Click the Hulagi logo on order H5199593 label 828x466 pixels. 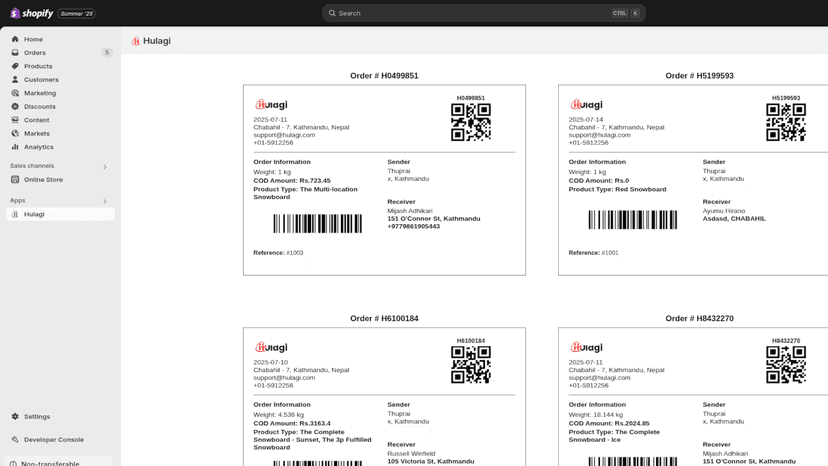click(x=586, y=105)
